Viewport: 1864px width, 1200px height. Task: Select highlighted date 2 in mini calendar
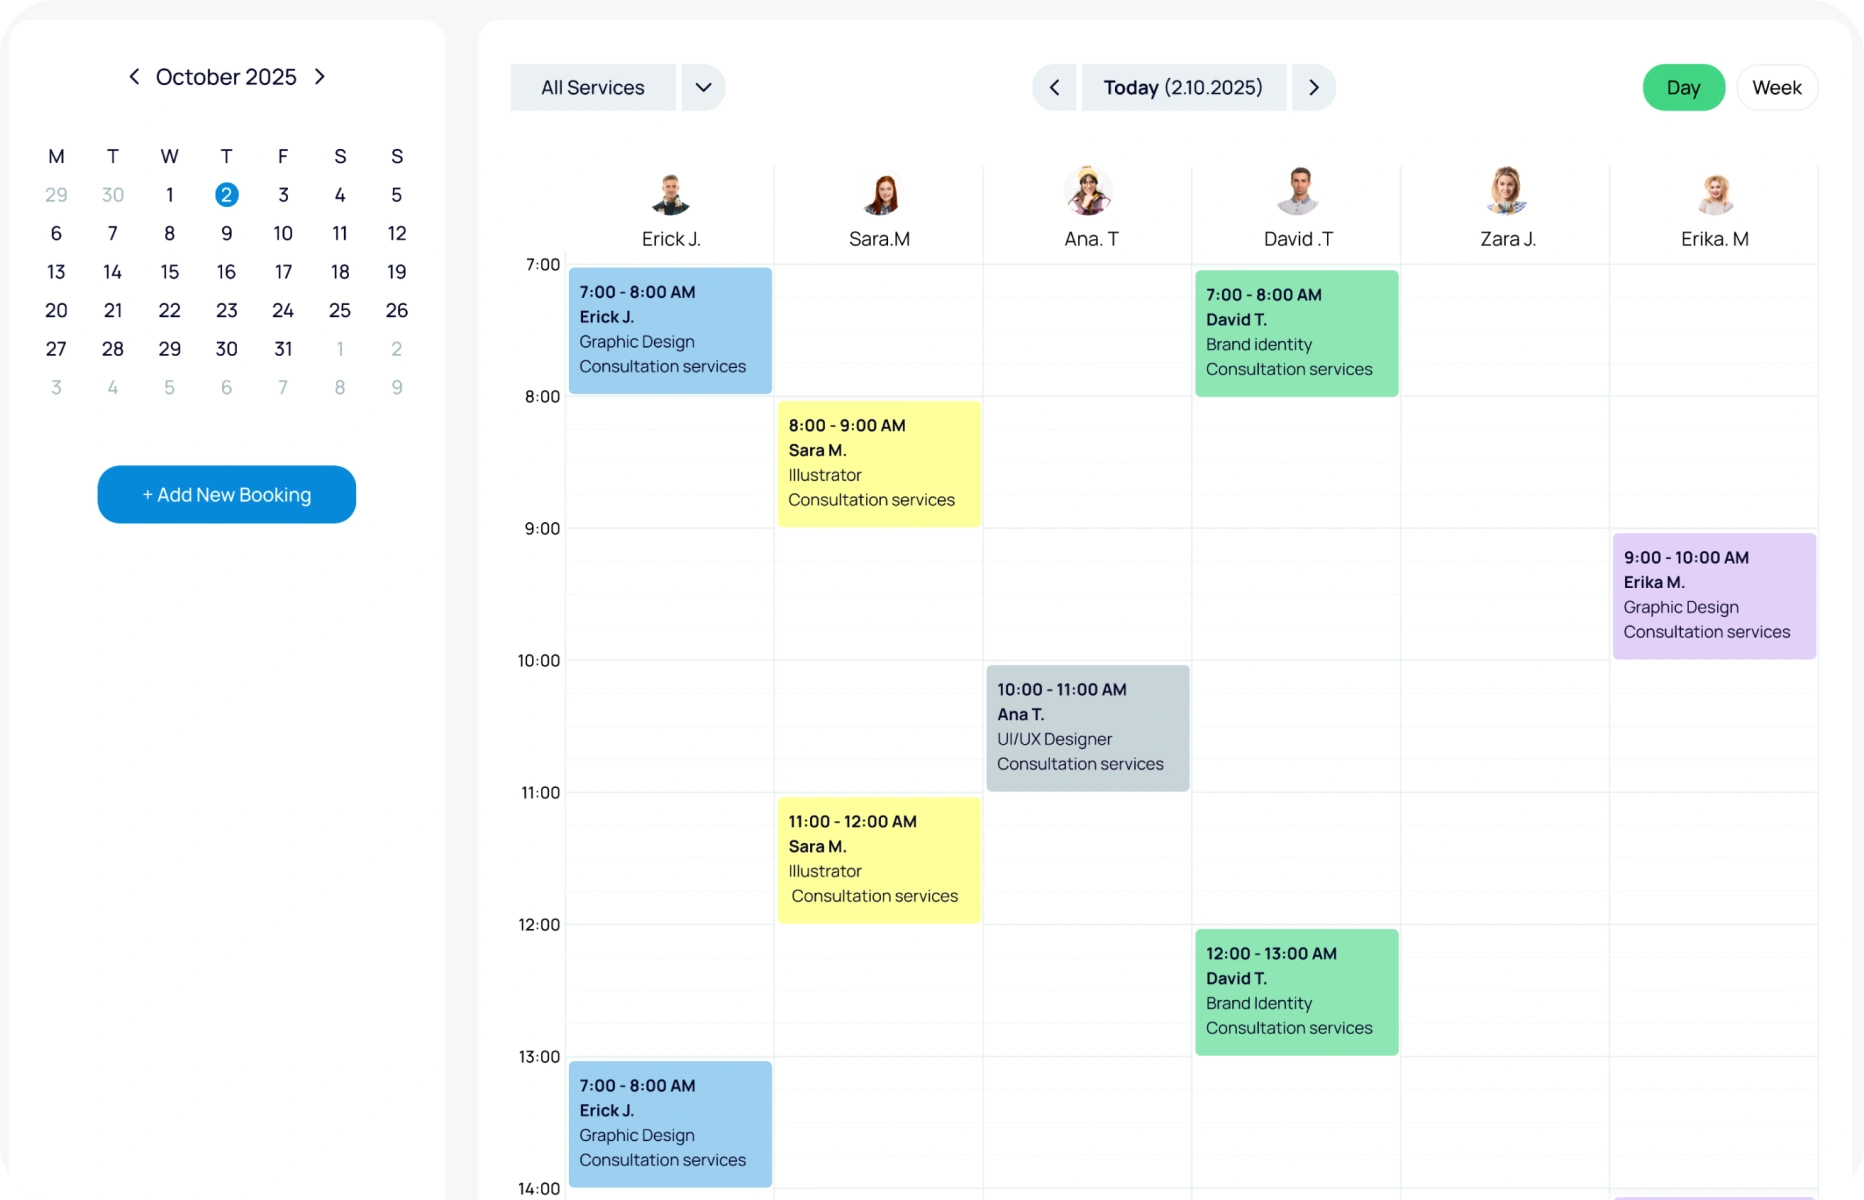tap(227, 195)
